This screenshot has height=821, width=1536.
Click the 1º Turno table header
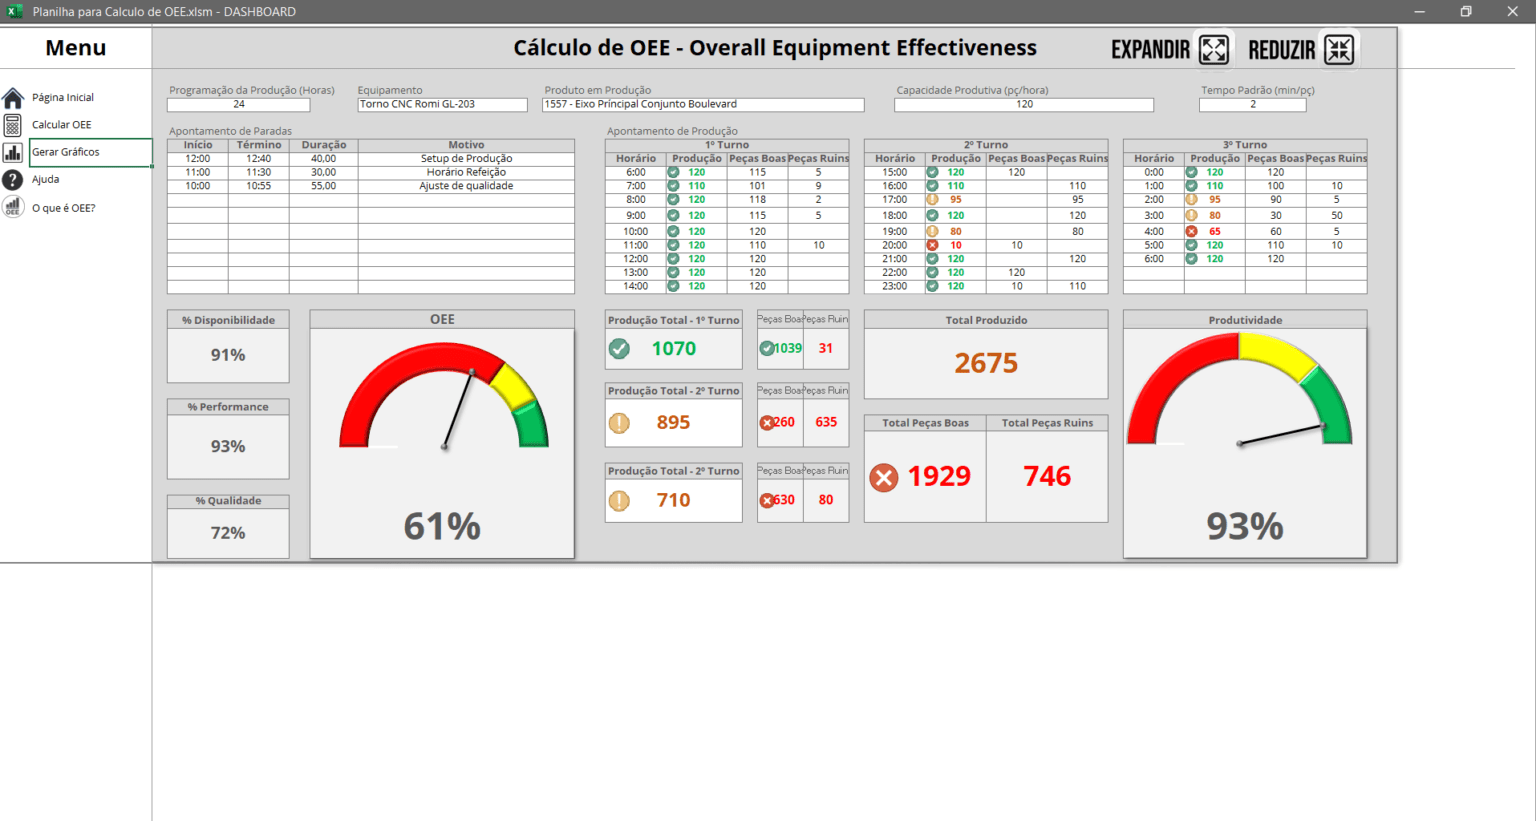tap(727, 145)
